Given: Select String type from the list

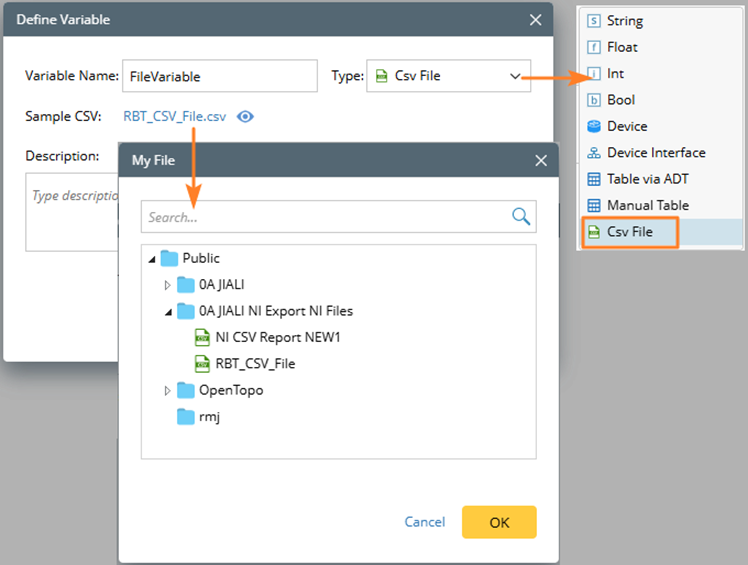Looking at the screenshot, I should (x=624, y=21).
